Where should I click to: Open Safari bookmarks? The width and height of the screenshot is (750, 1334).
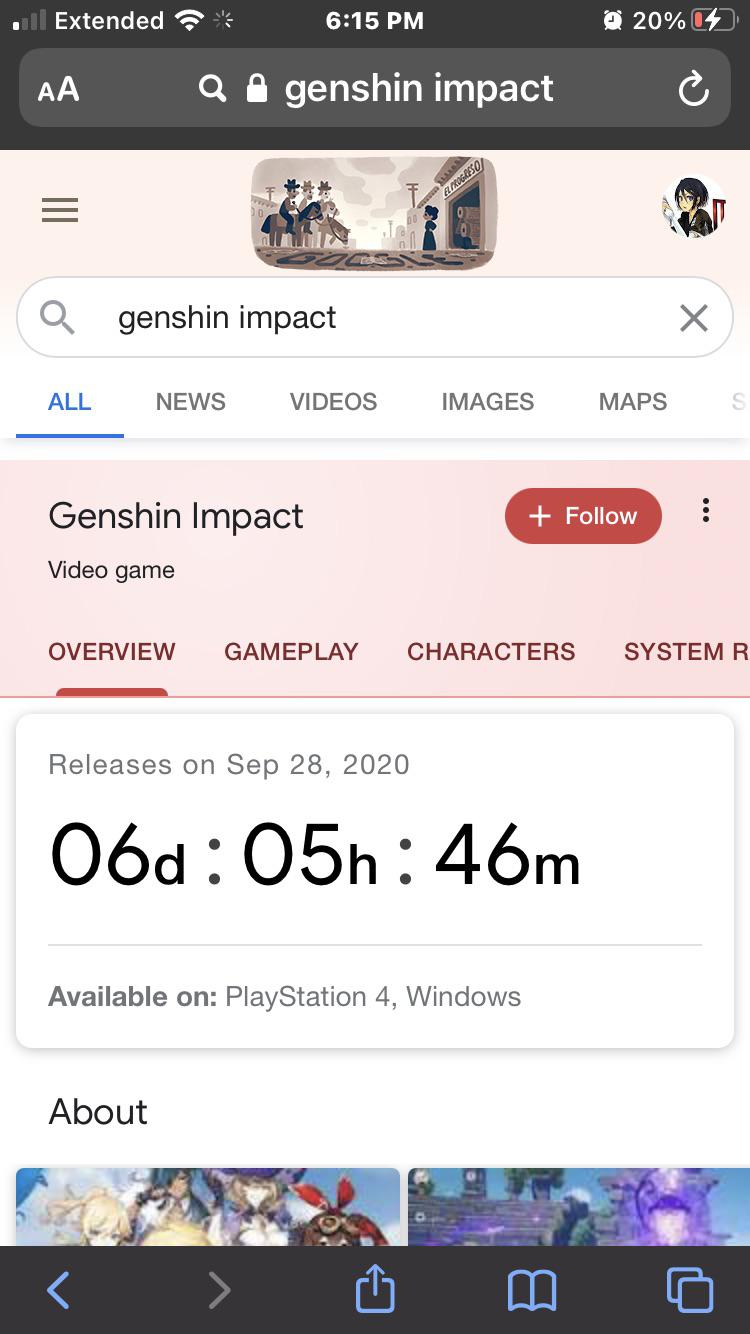click(x=531, y=1290)
